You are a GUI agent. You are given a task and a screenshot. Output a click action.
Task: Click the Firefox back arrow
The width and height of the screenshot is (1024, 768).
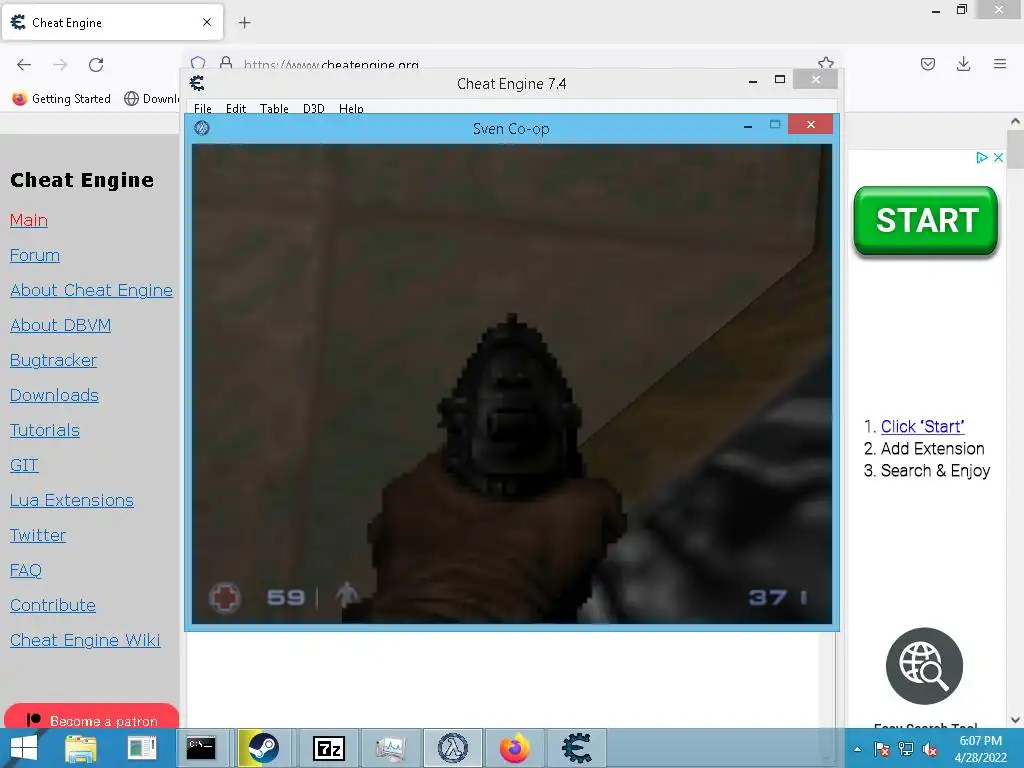click(x=24, y=64)
